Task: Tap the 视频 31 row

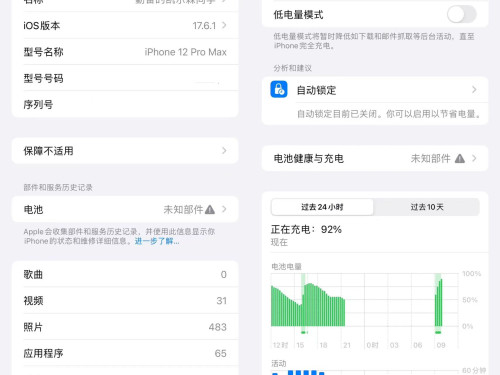Action: 125,301
